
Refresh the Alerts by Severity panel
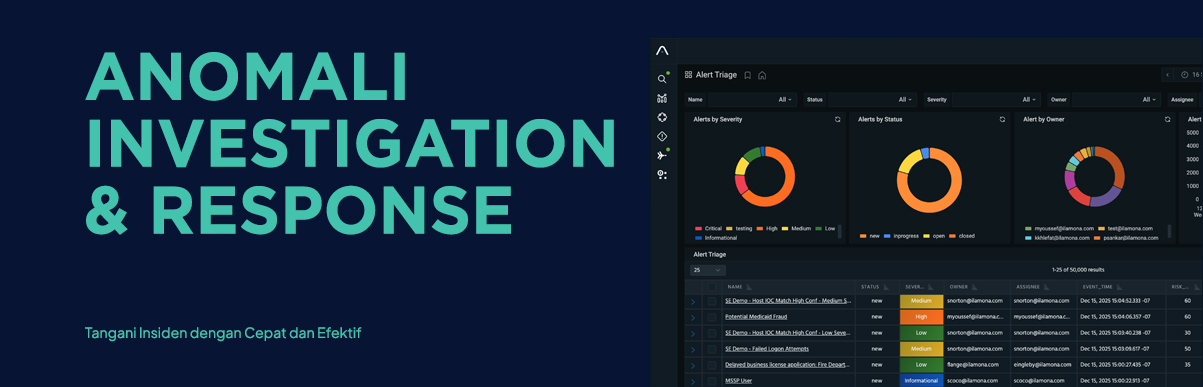[837, 119]
